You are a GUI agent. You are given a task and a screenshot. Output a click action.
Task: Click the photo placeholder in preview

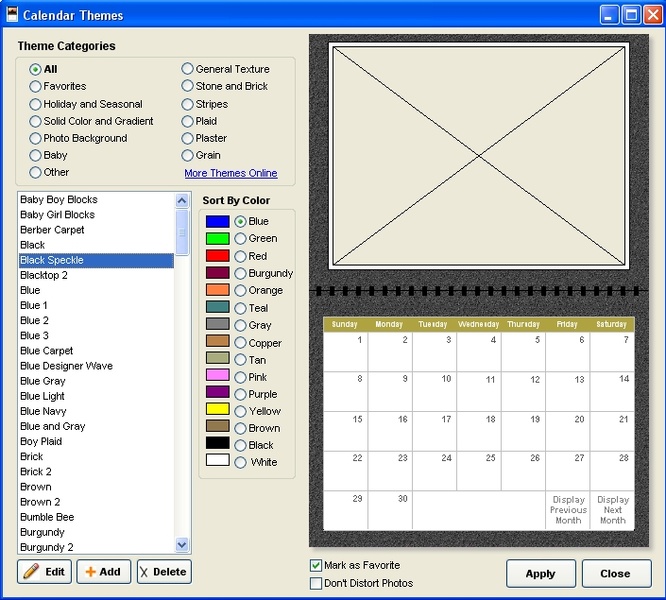479,156
